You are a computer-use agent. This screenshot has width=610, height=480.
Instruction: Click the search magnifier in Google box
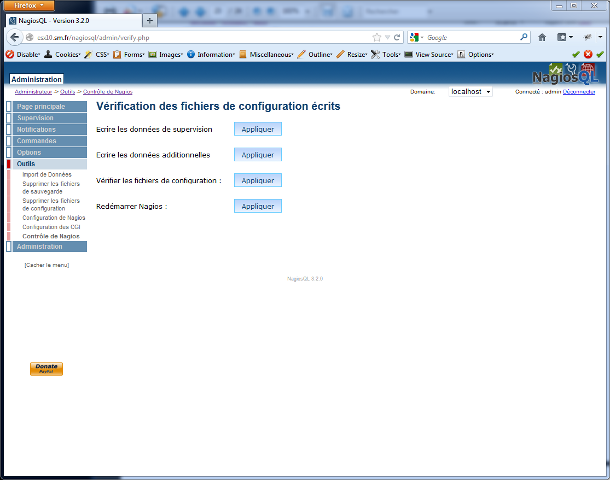(524, 37)
